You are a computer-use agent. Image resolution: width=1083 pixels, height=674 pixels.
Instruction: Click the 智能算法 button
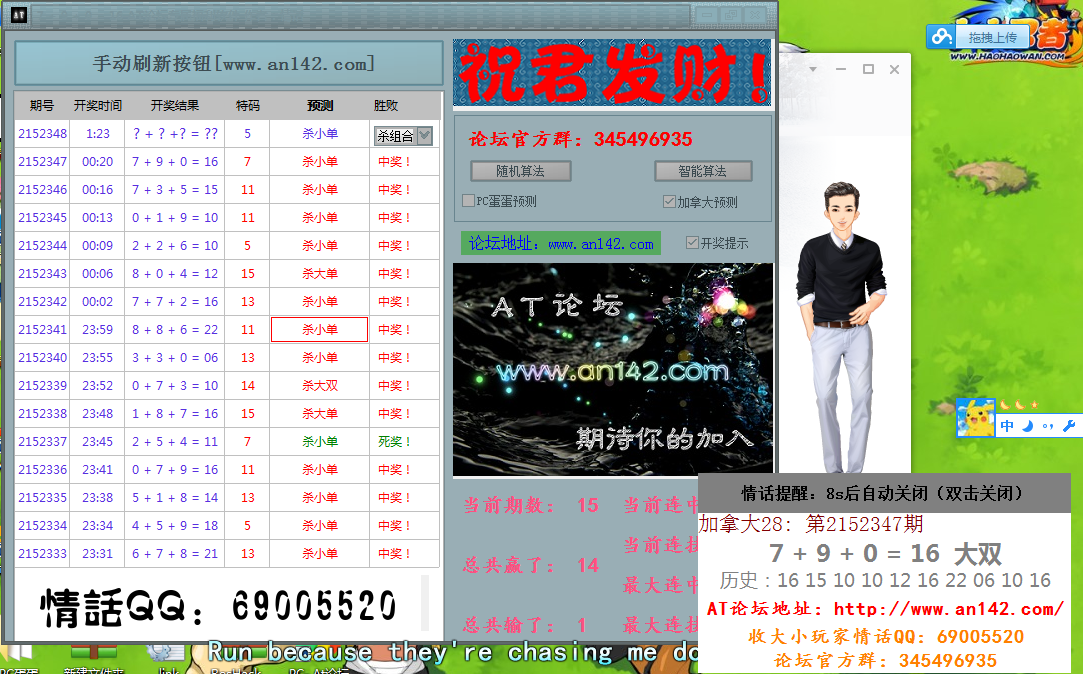click(702, 171)
